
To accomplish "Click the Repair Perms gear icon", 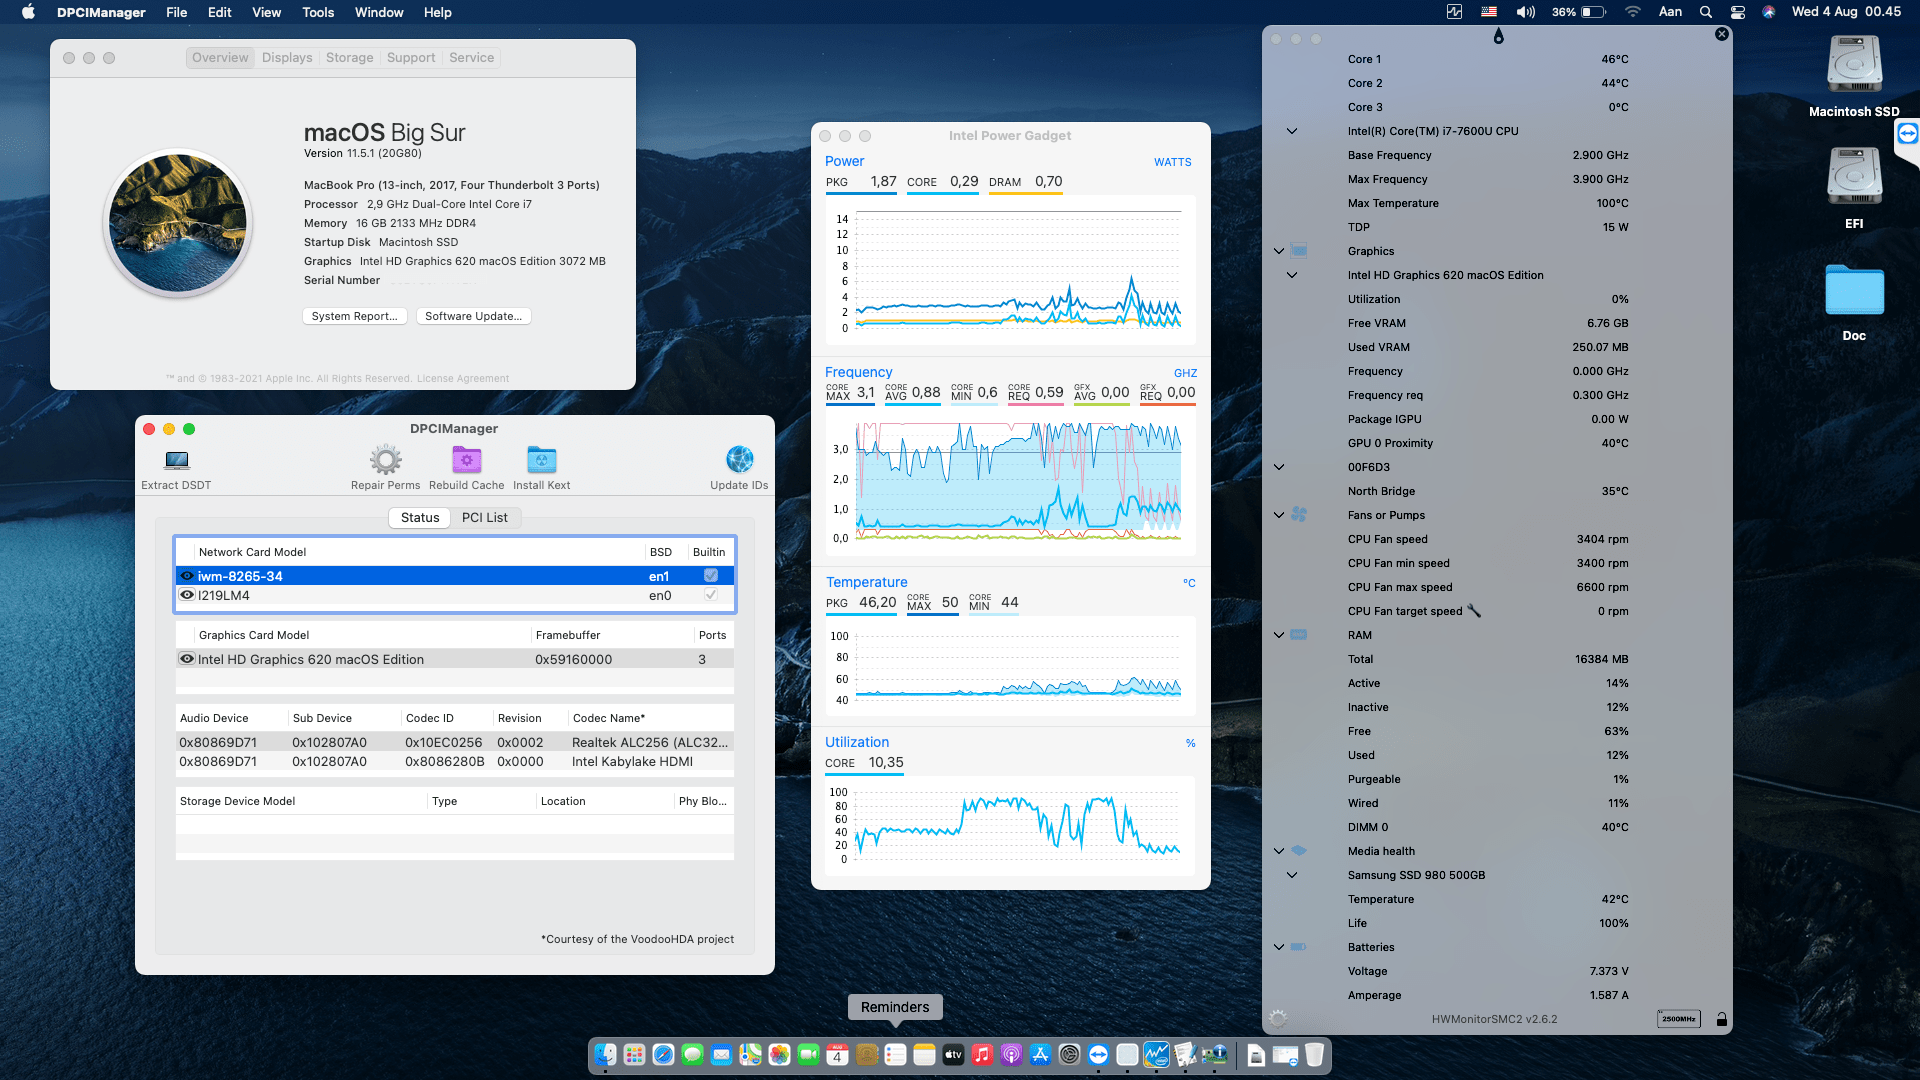I will [385, 460].
